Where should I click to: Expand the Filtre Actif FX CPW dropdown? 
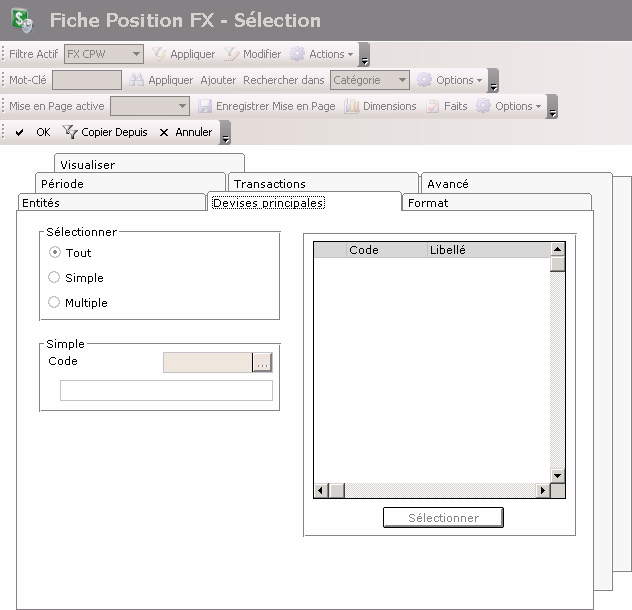(136, 54)
